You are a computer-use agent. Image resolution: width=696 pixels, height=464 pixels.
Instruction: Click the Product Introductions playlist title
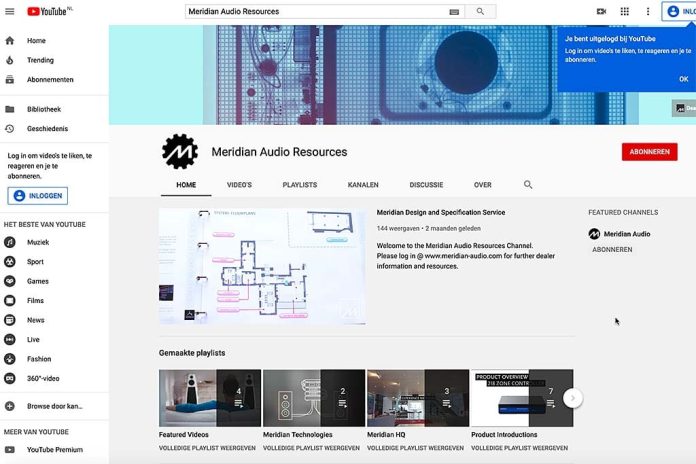[x=504, y=435]
